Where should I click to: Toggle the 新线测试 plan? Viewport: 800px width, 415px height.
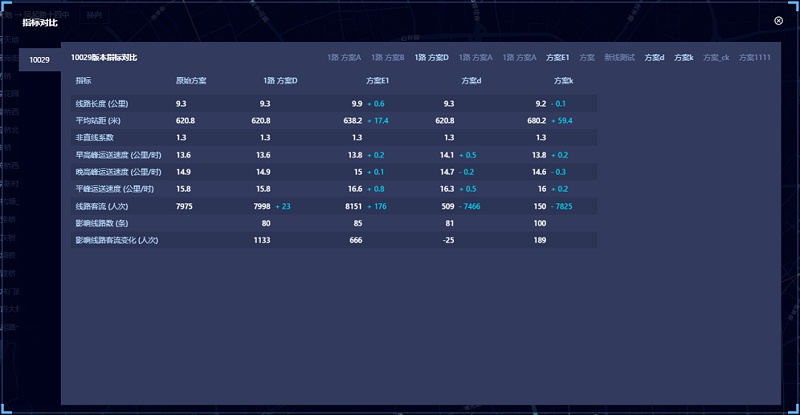619,57
